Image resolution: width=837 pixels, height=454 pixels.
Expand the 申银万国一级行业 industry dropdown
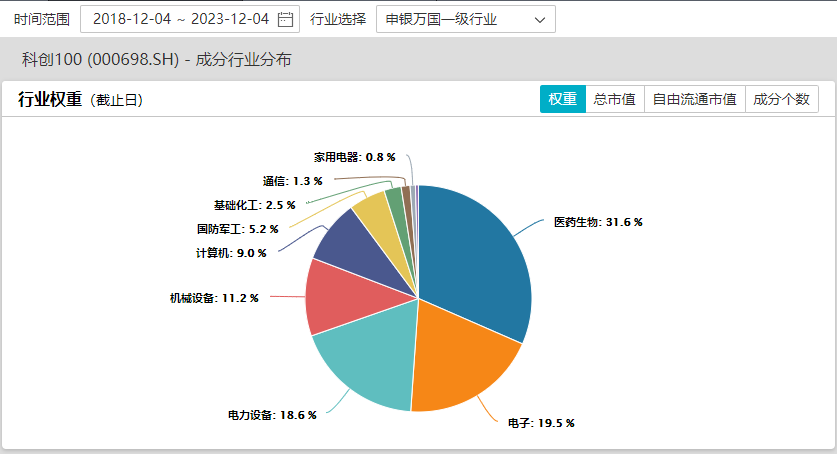point(465,19)
